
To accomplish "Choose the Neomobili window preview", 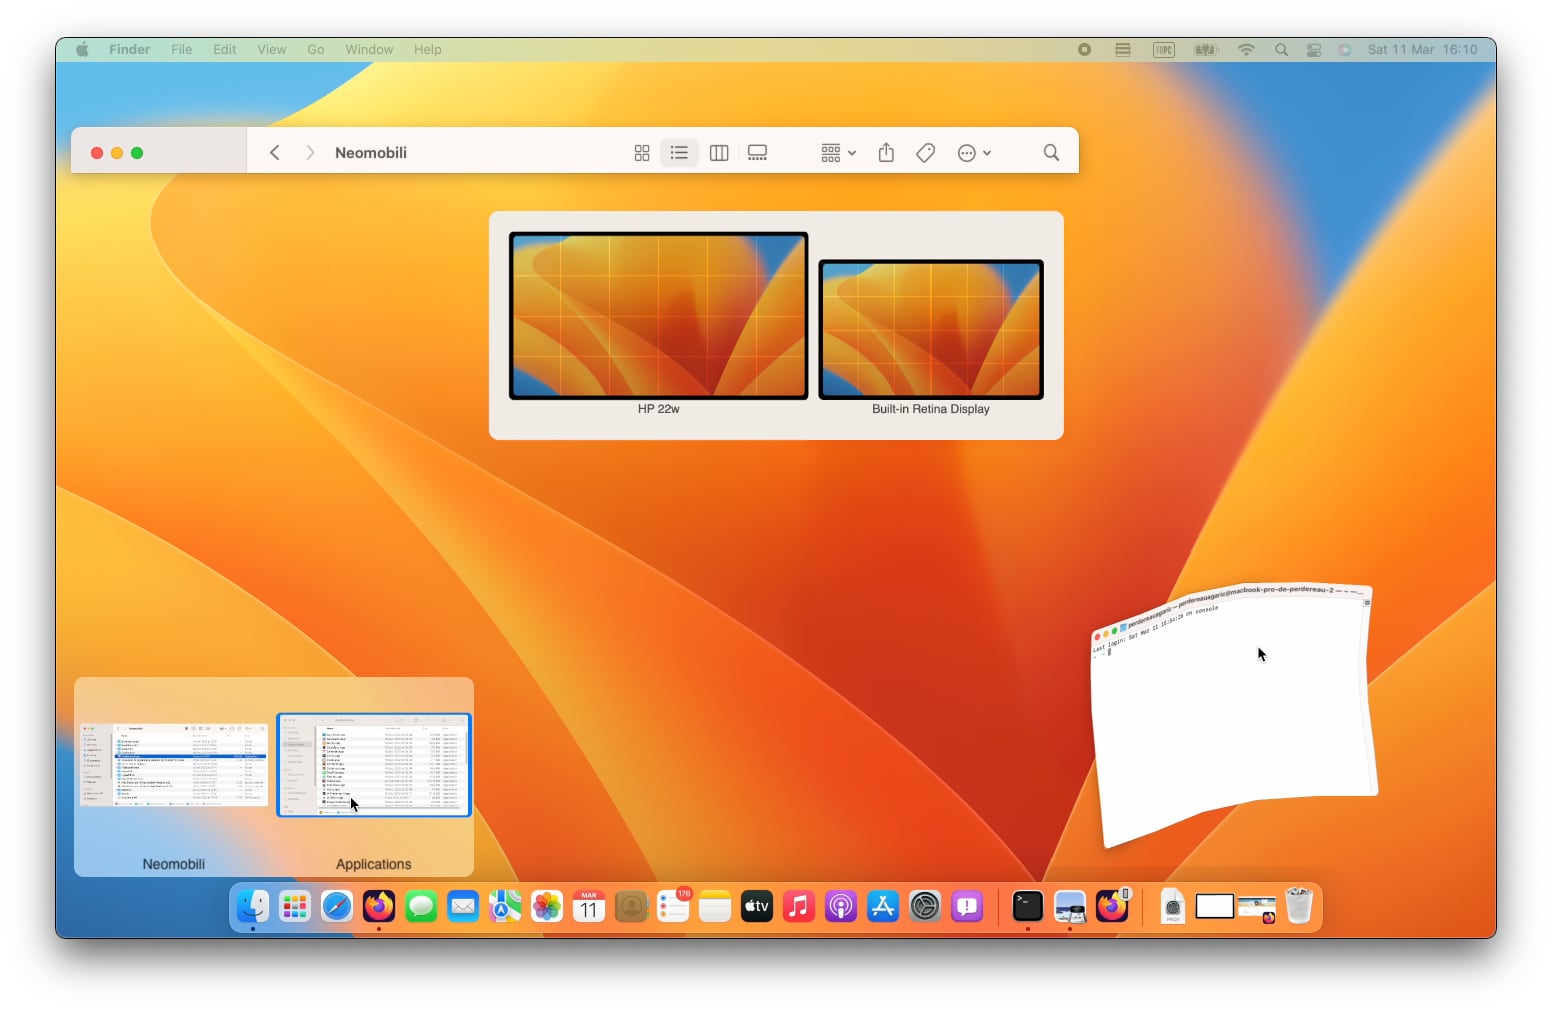I will [x=175, y=765].
